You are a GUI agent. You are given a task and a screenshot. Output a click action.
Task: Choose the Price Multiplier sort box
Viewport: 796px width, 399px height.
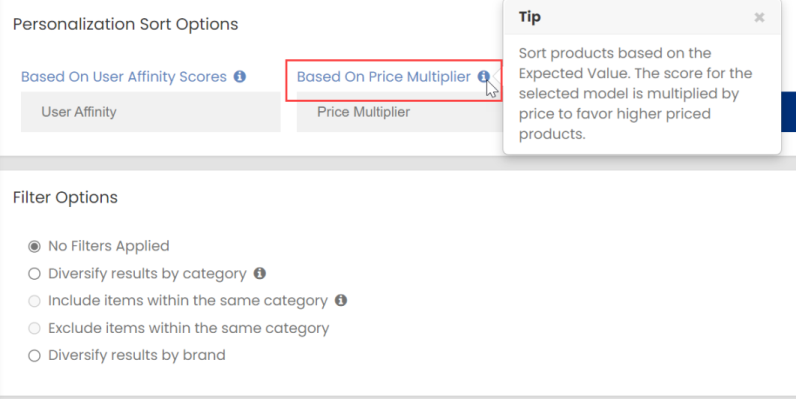(400, 112)
